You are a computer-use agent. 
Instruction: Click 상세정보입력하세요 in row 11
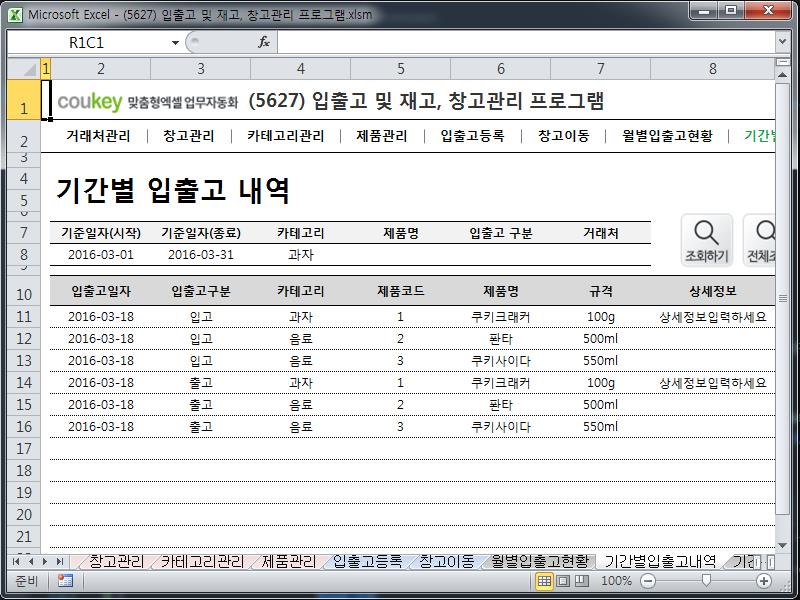pyautogui.click(x=713, y=317)
